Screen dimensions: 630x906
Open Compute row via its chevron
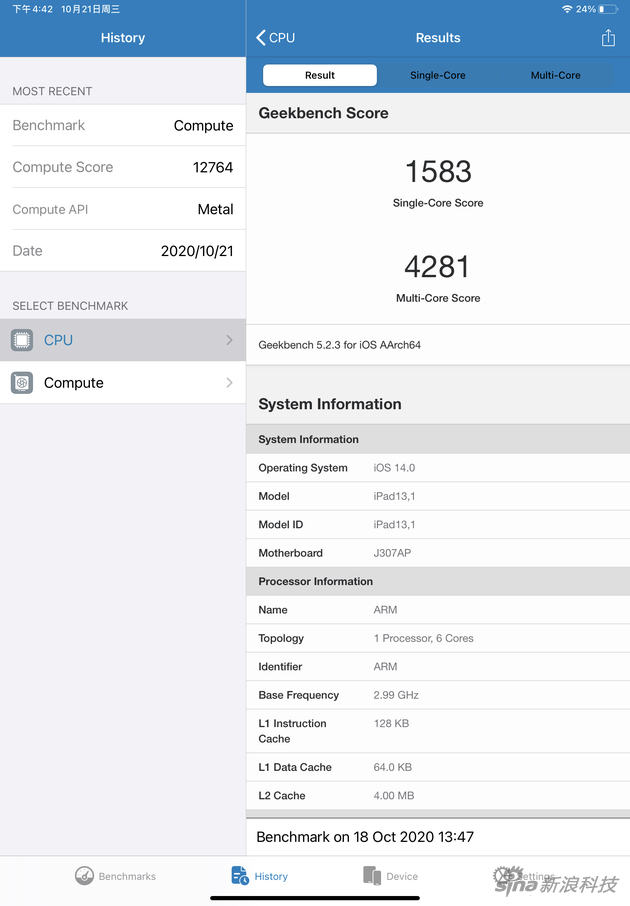pyautogui.click(x=229, y=383)
